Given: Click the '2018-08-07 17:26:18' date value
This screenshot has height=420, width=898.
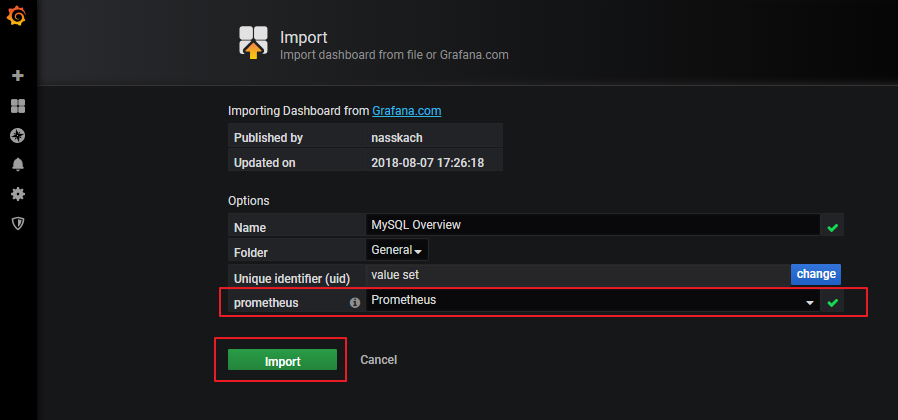Looking at the screenshot, I should 428,163.
